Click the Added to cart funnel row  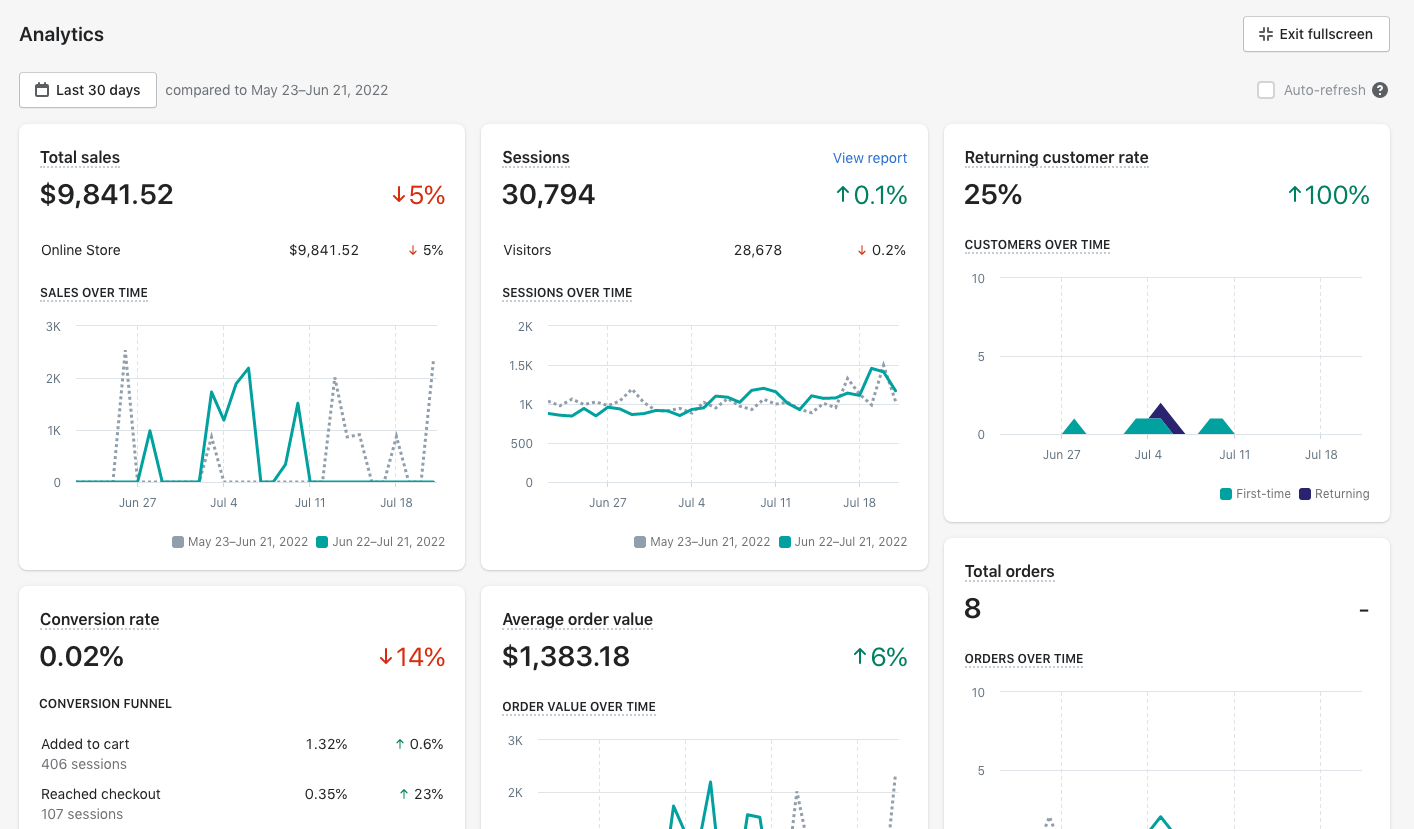[242, 754]
